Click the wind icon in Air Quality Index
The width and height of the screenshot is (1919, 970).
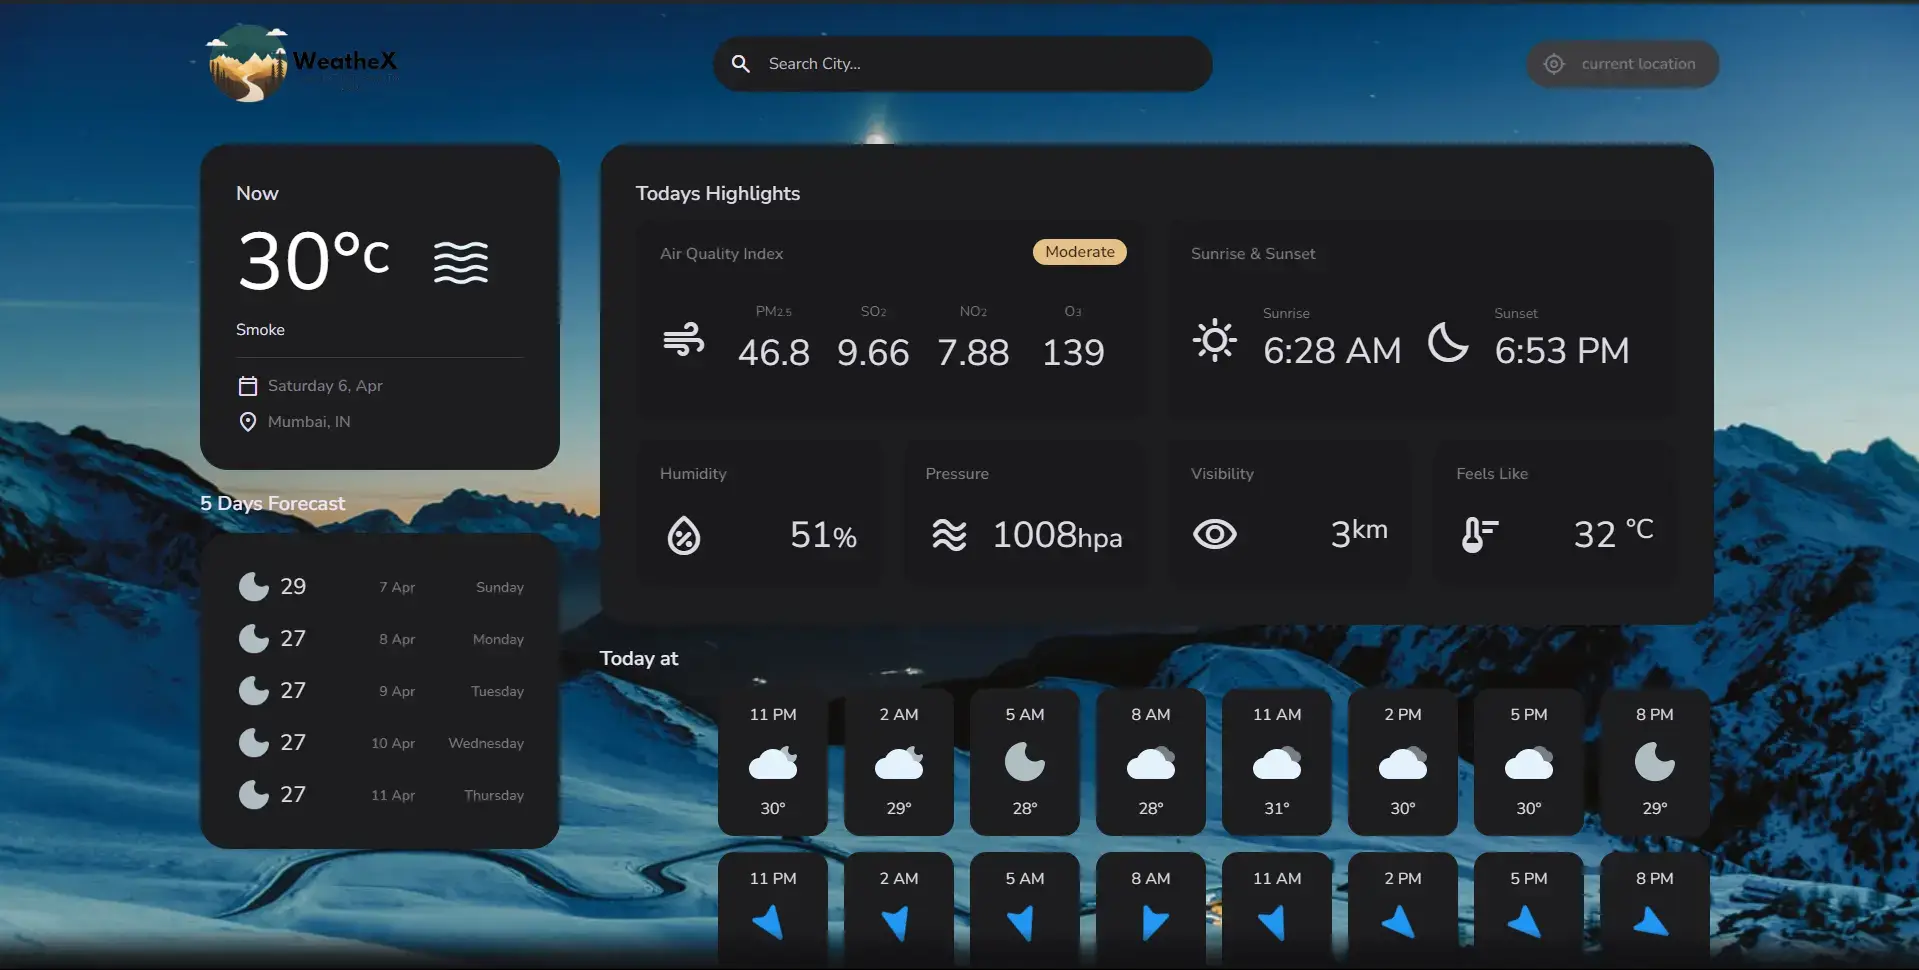[x=684, y=340]
